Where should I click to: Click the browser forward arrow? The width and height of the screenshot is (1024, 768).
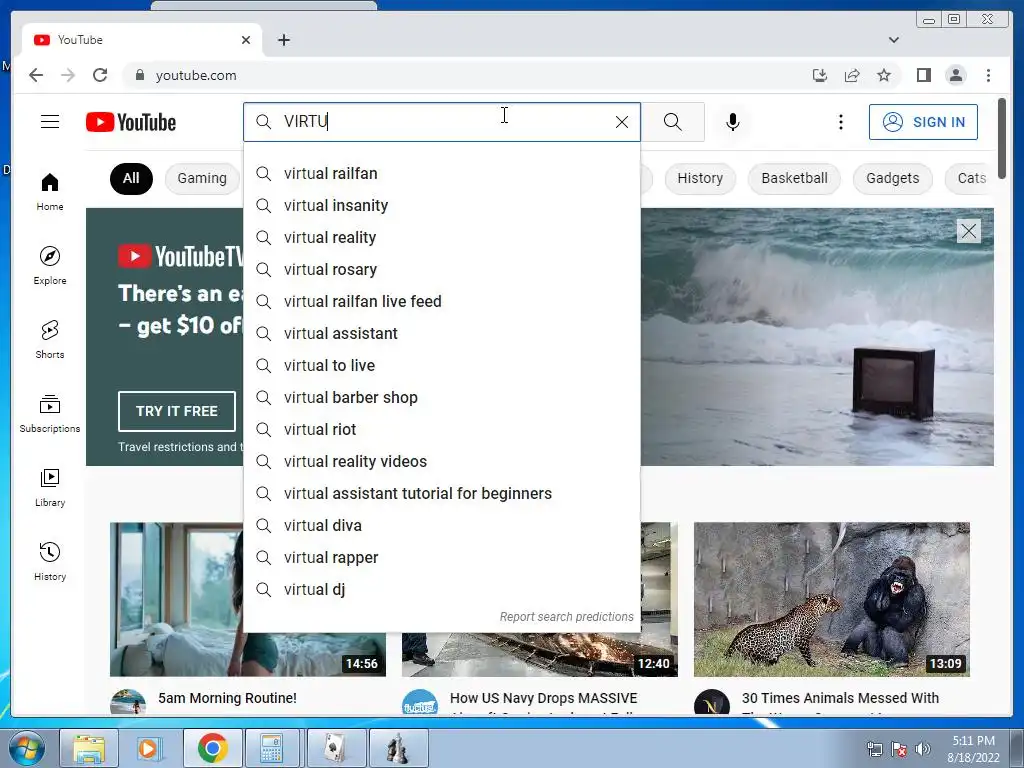pos(68,75)
